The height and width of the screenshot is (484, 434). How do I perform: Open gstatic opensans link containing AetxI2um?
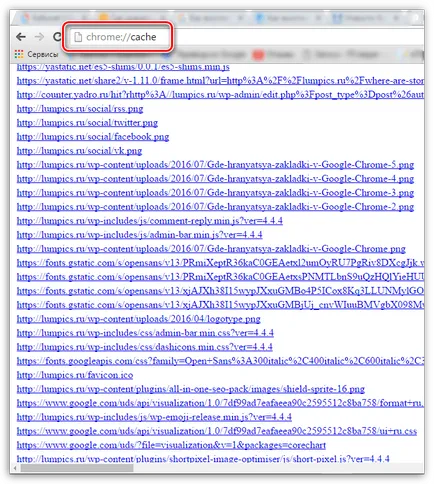pyautogui.click(x=220, y=263)
